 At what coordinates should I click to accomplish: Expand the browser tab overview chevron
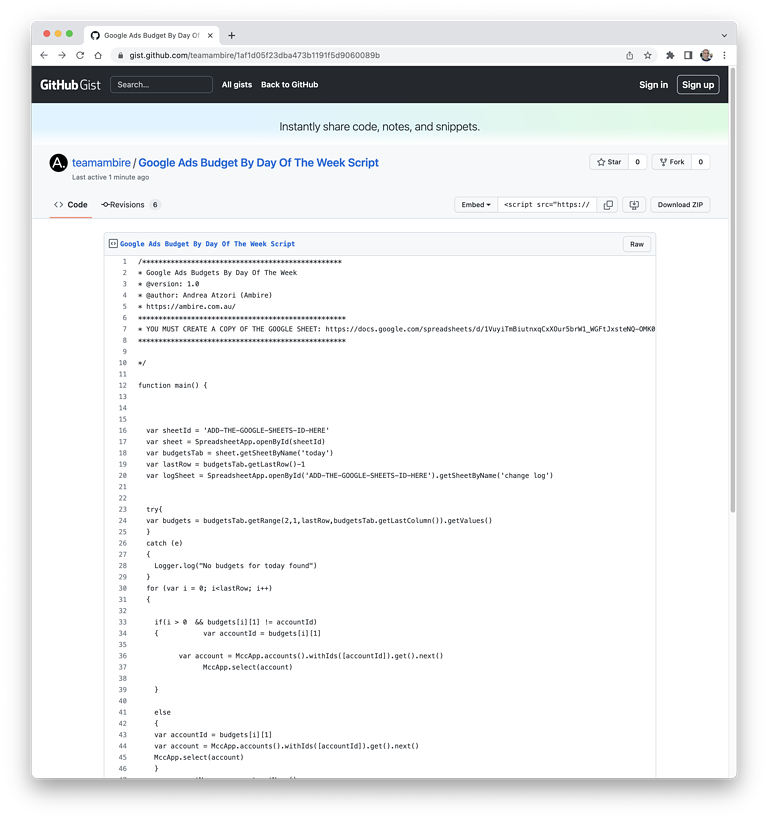[724, 33]
